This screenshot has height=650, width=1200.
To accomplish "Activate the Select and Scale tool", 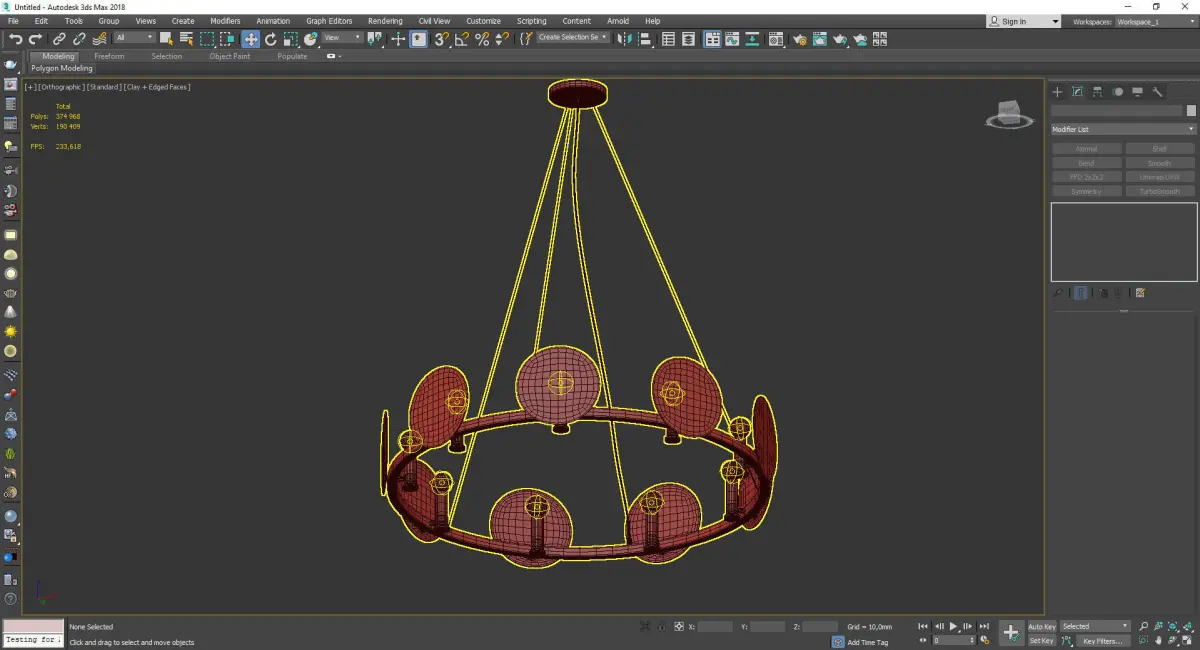I will point(290,39).
